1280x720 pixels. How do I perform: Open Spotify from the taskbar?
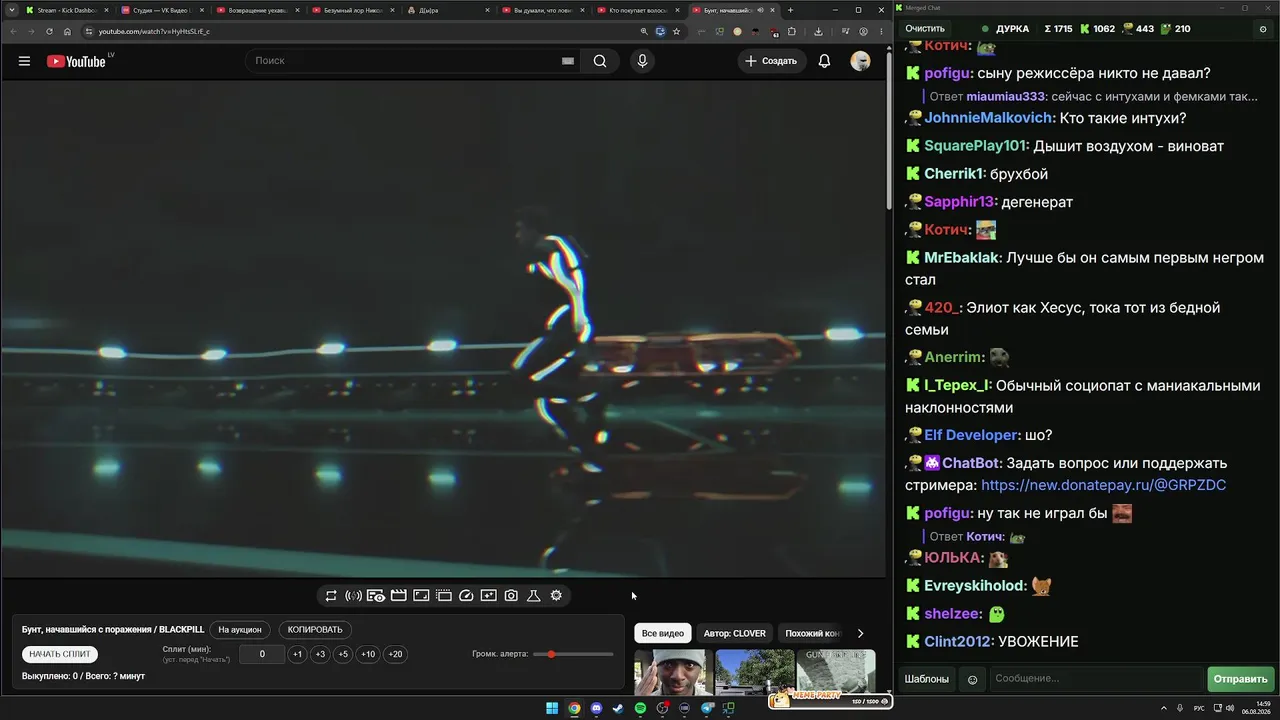[x=640, y=709]
